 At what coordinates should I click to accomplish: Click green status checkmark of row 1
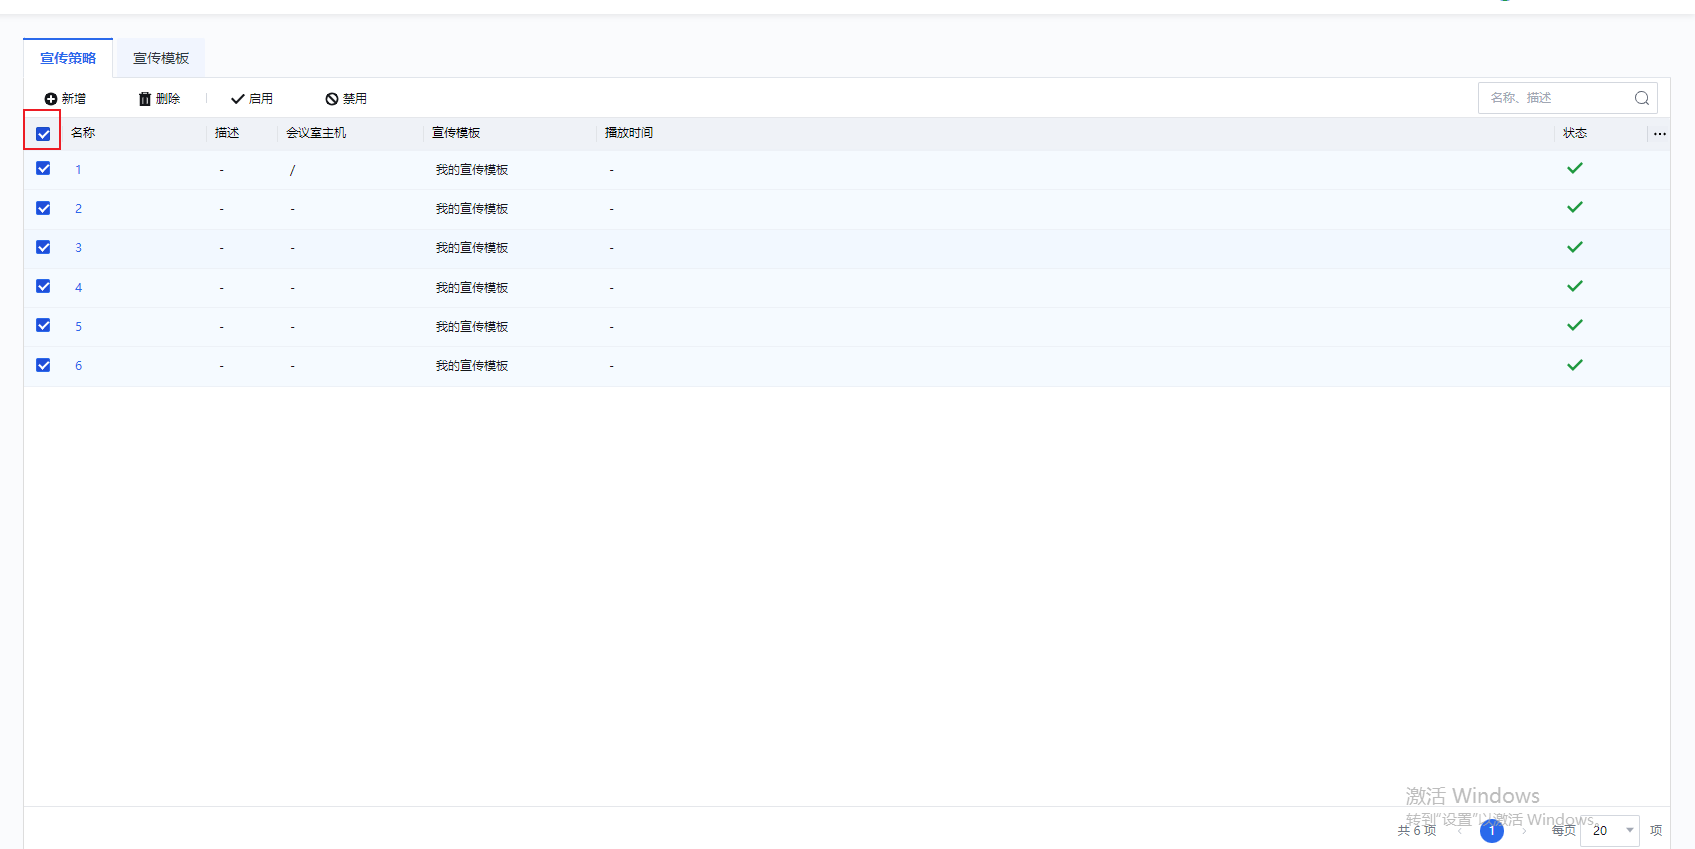coord(1574,169)
